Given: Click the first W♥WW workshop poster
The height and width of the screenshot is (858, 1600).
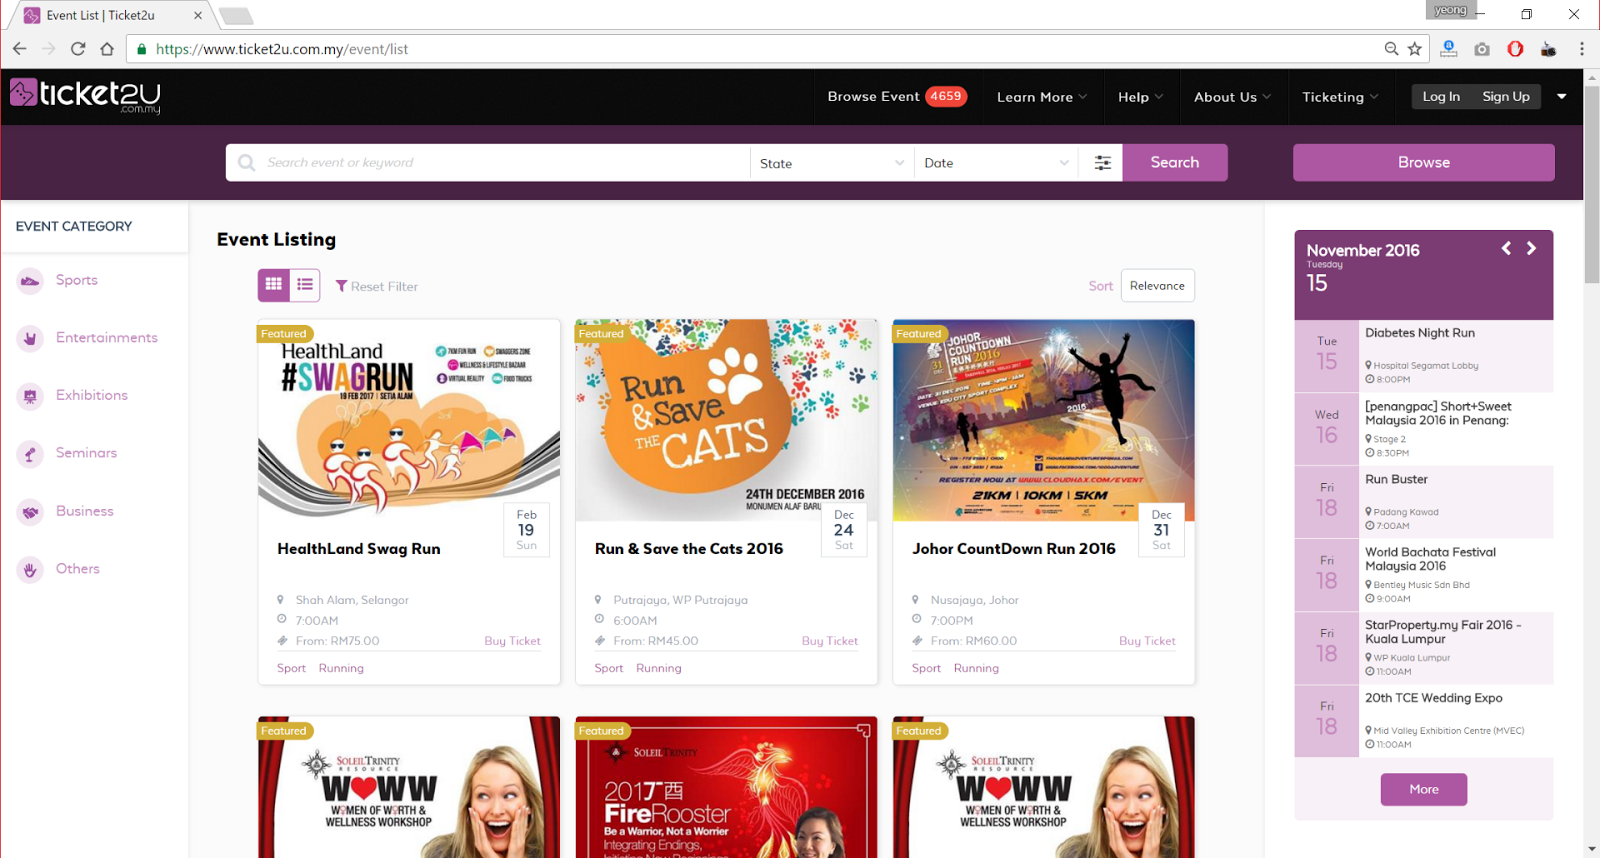Looking at the screenshot, I should (409, 787).
